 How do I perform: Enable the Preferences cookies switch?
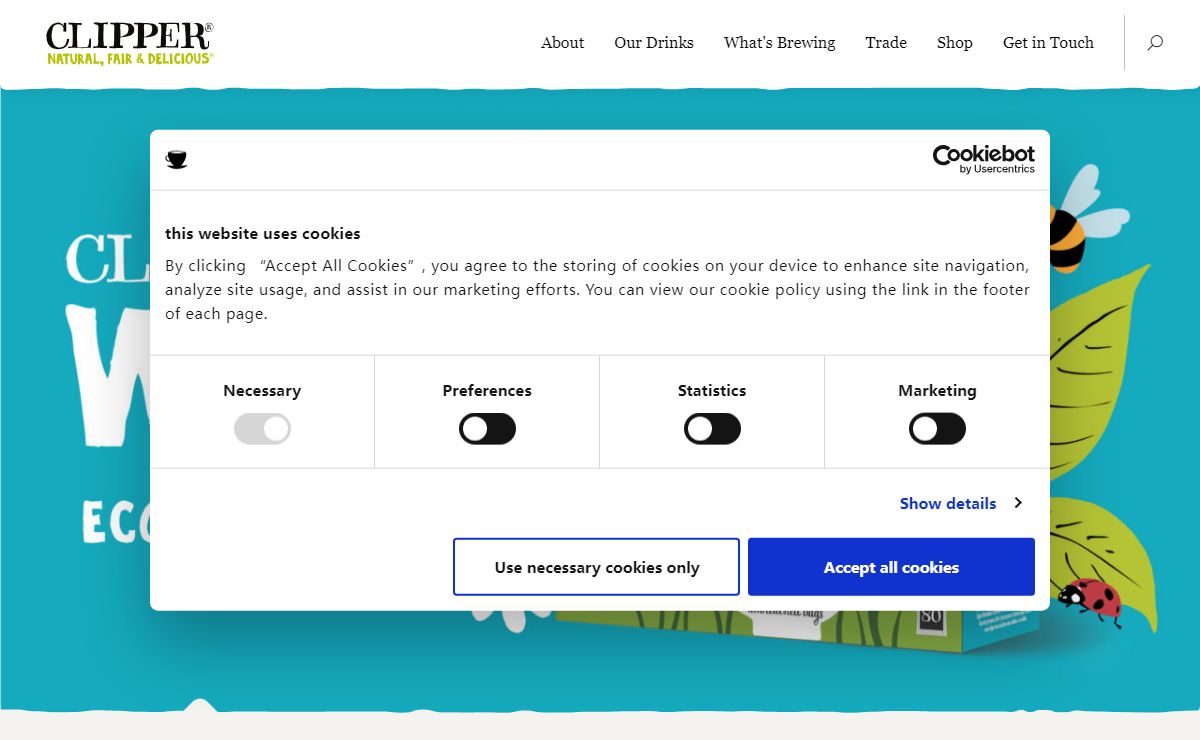[487, 429]
